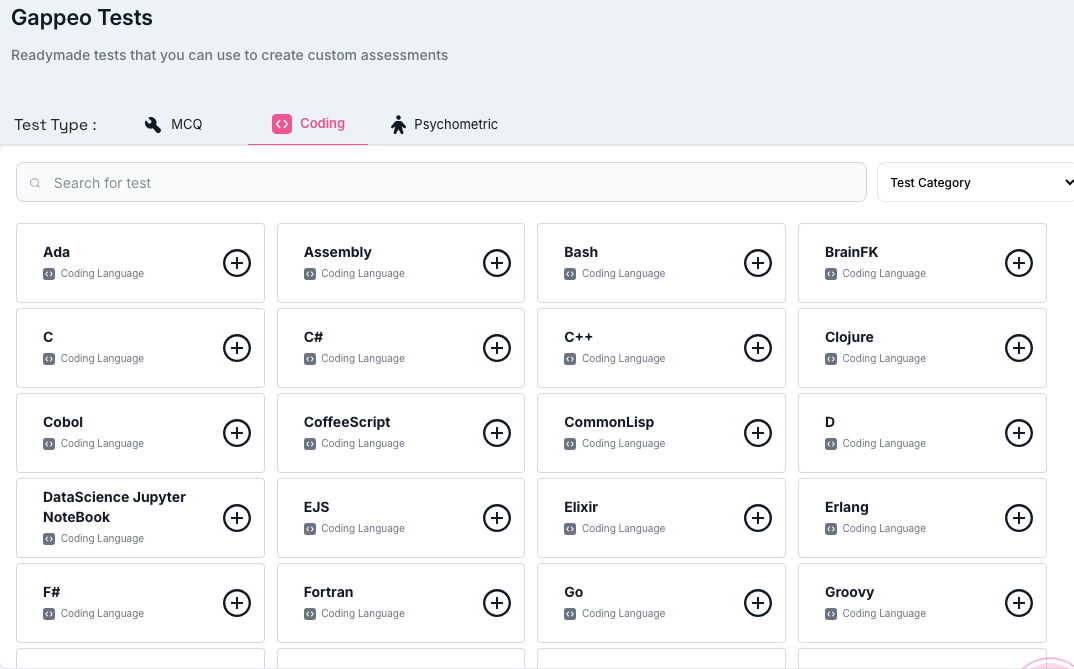Click the Test Type label
Image resolution: width=1074 pixels, height=669 pixels.
pos(55,125)
